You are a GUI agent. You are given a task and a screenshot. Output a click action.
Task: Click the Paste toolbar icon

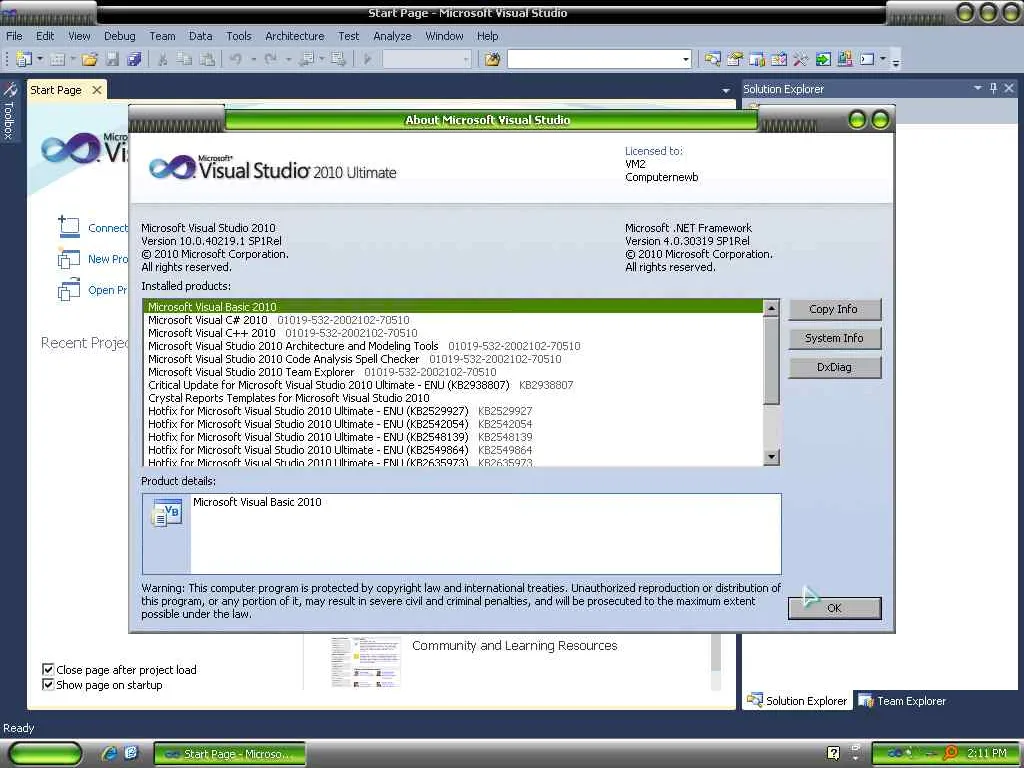pyautogui.click(x=207, y=59)
